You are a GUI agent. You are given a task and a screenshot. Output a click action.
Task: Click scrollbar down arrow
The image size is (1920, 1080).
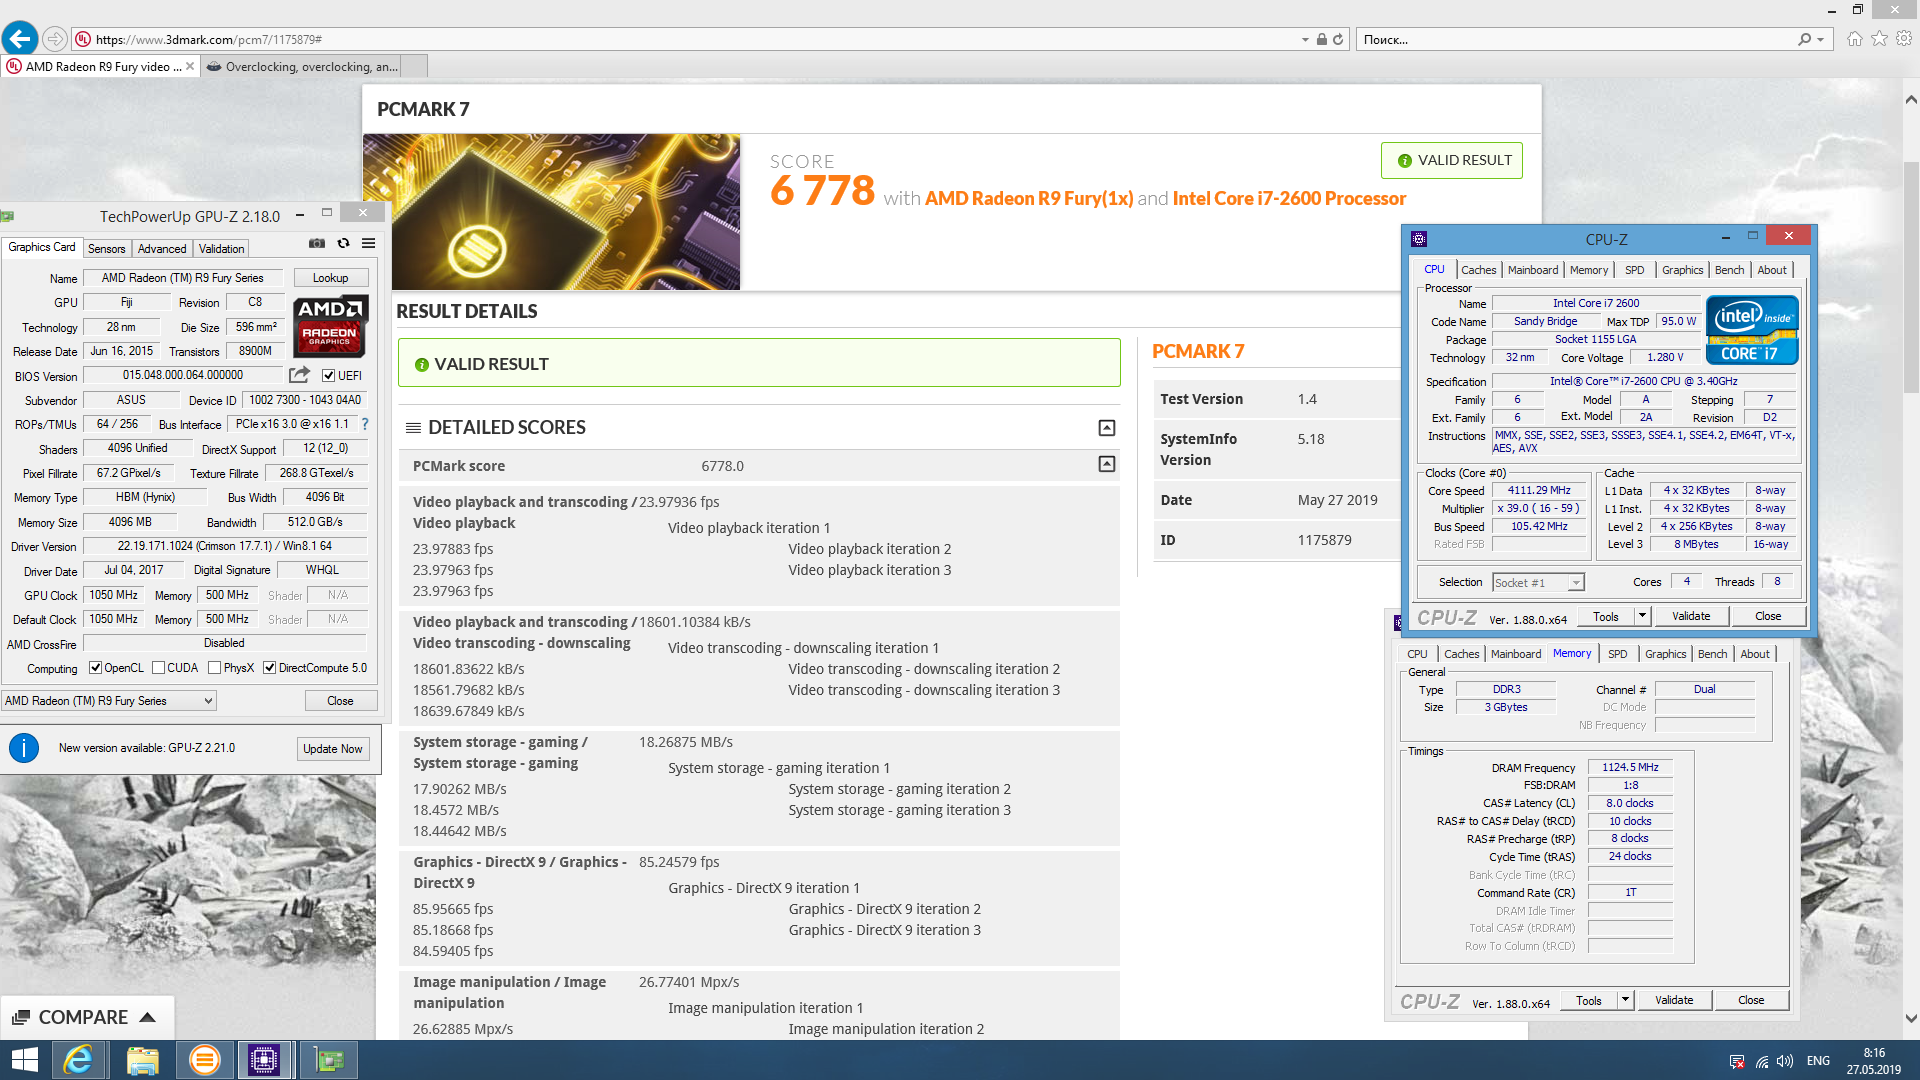click(x=1910, y=1019)
